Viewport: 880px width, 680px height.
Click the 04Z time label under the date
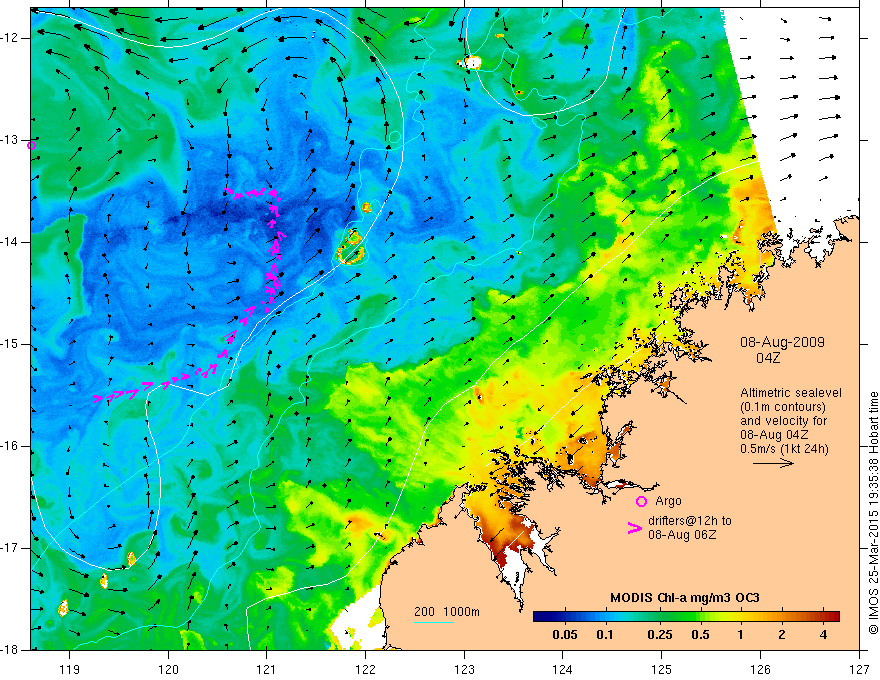coord(768,358)
